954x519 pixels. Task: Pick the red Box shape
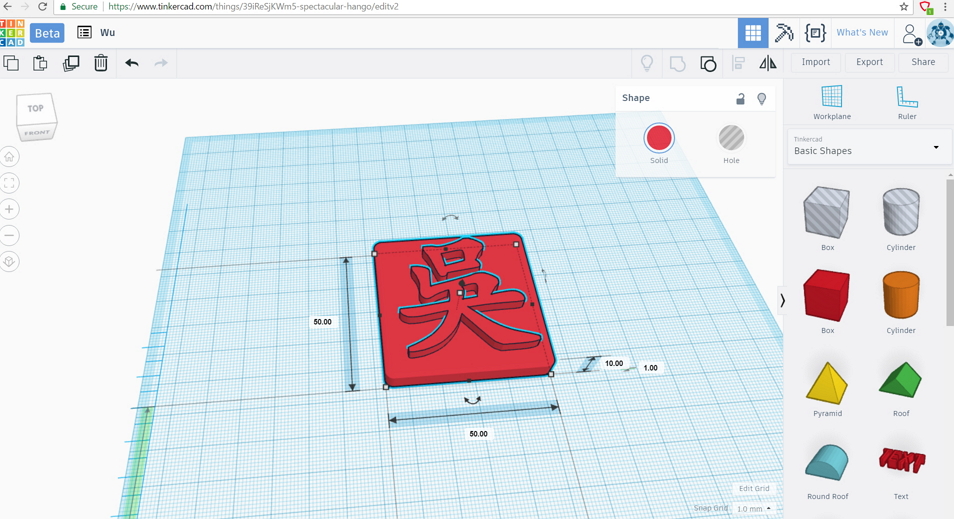[827, 295]
